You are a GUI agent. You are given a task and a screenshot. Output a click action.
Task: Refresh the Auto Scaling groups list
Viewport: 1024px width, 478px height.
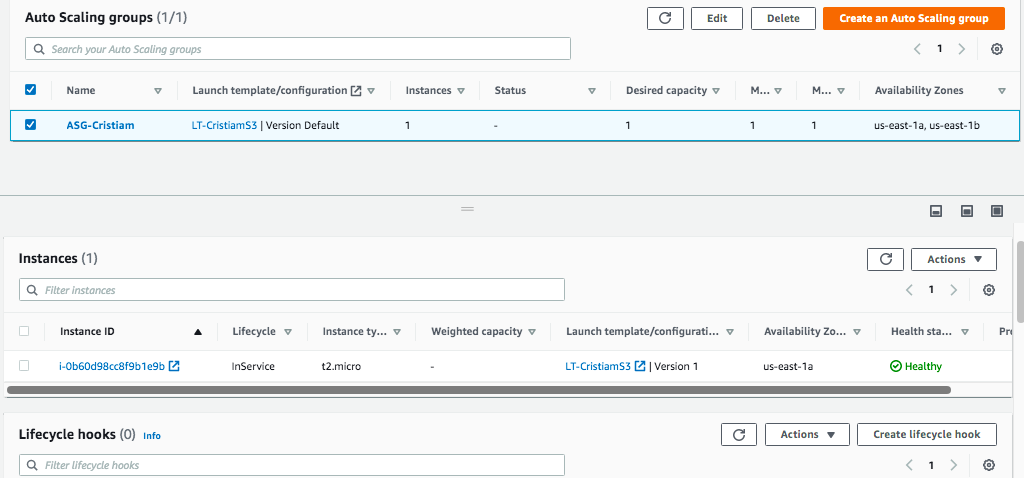coord(665,18)
